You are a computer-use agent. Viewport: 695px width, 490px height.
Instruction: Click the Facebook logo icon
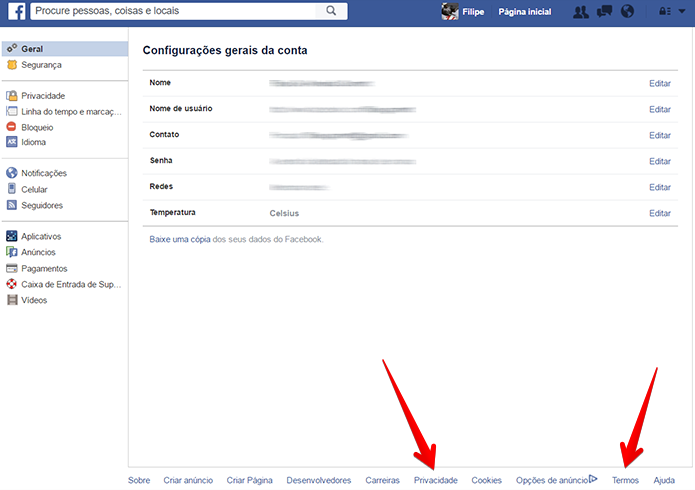coord(16,11)
